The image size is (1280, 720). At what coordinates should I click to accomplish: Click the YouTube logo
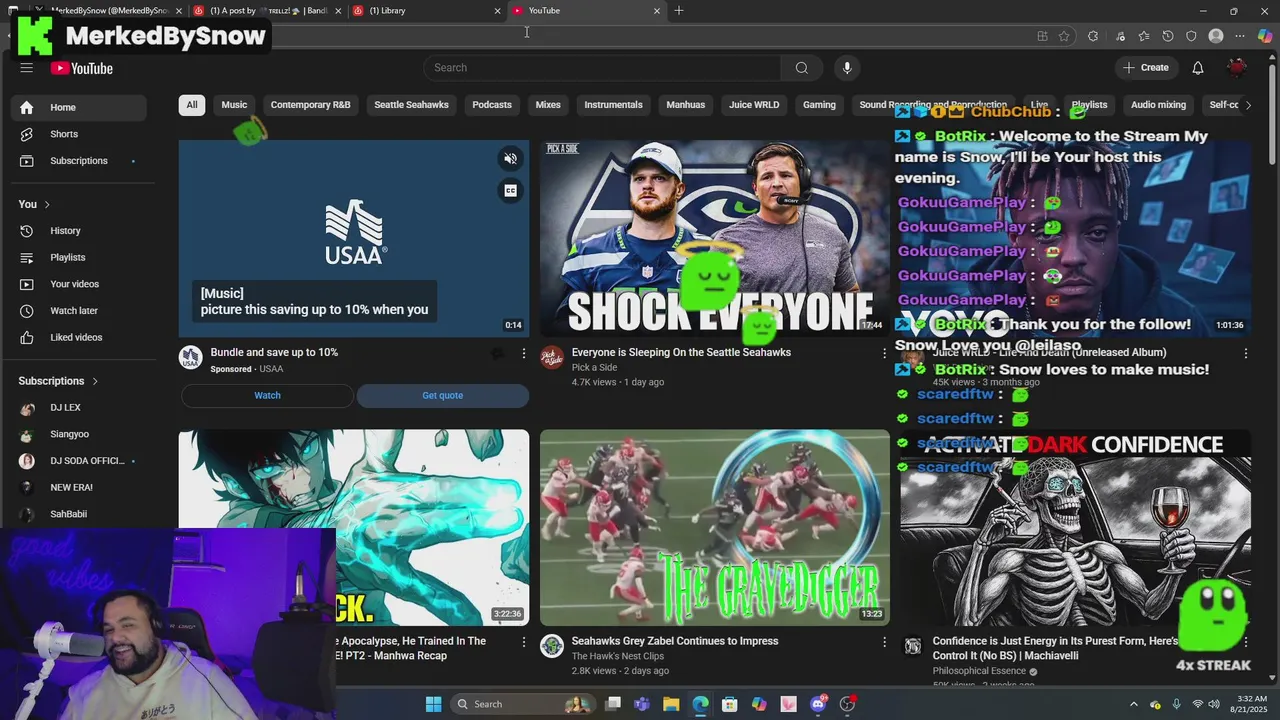point(82,68)
